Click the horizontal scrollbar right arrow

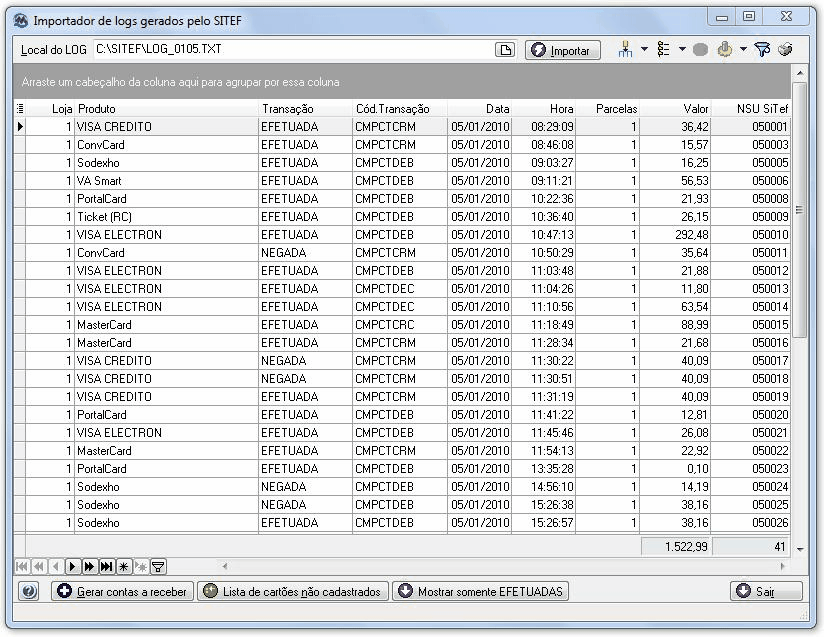pos(784,566)
